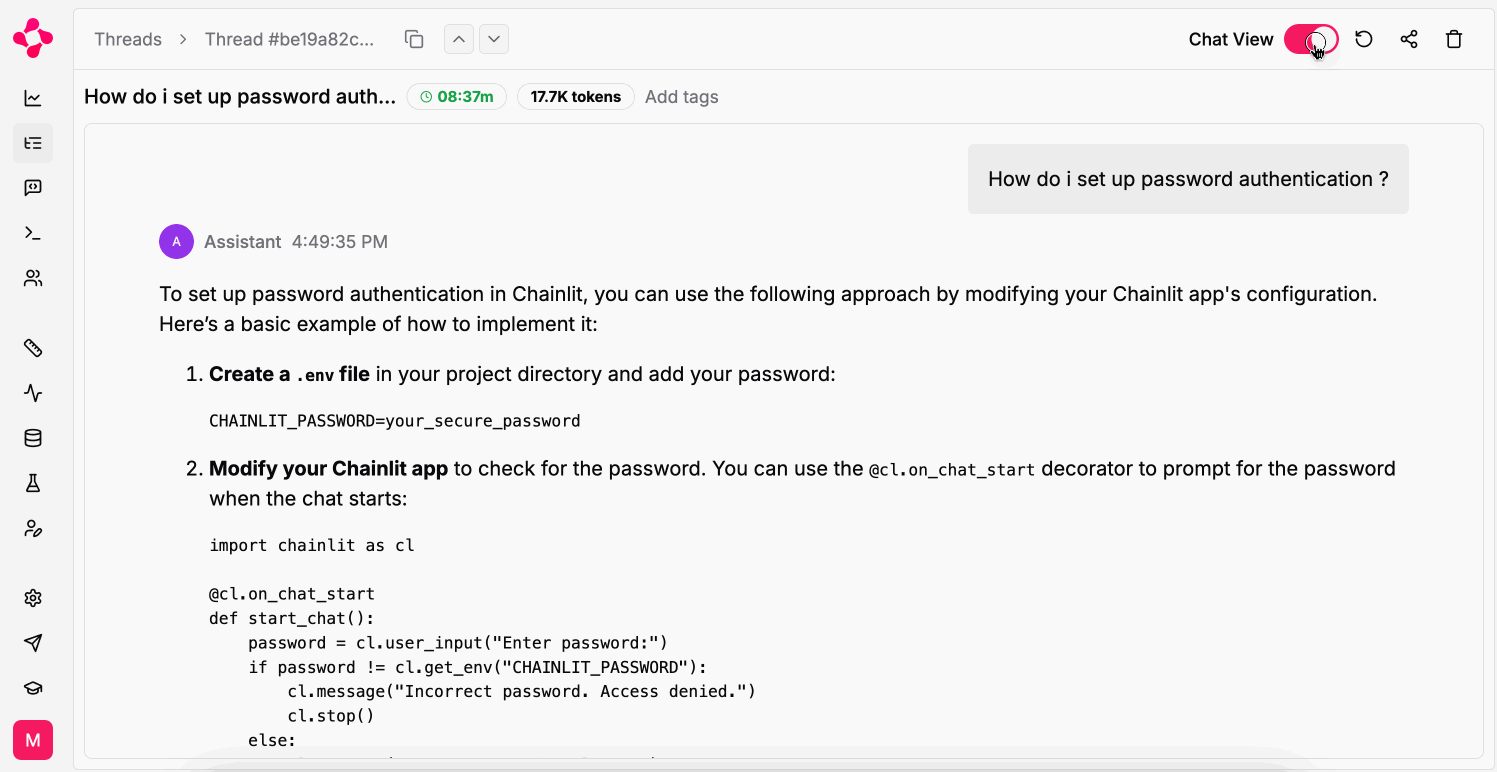The width and height of the screenshot is (1497, 772).
Task: Click the 'Create a .env file' step text
Action: [289, 374]
